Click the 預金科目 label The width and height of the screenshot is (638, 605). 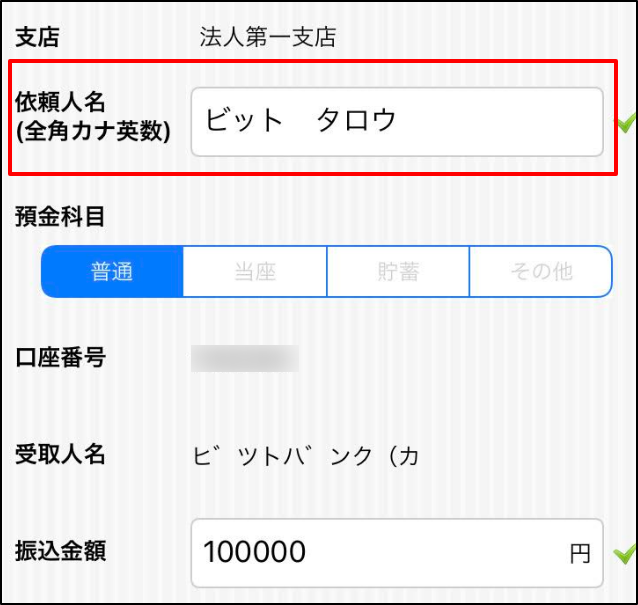click(x=60, y=216)
